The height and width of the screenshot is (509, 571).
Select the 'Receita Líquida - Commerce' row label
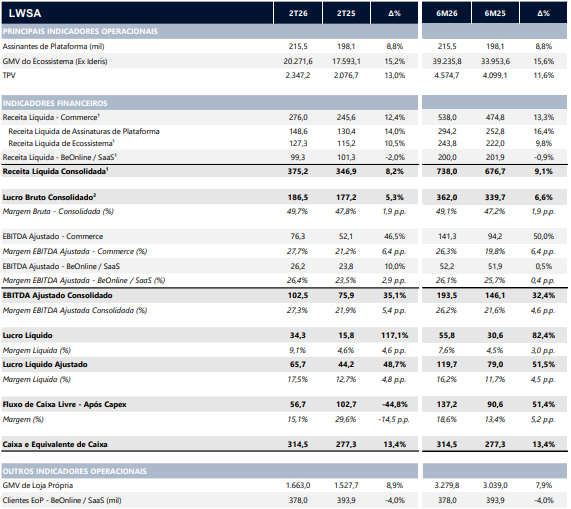(x=51, y=118)
